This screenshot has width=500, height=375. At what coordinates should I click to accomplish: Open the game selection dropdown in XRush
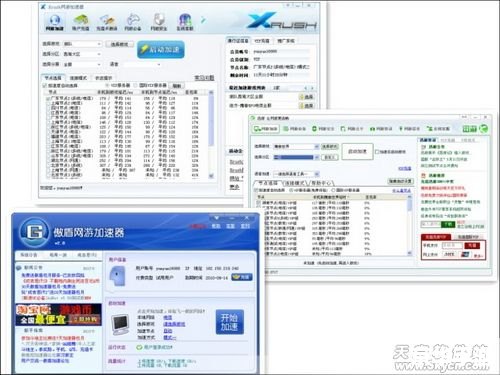click(x=82, y=44)
